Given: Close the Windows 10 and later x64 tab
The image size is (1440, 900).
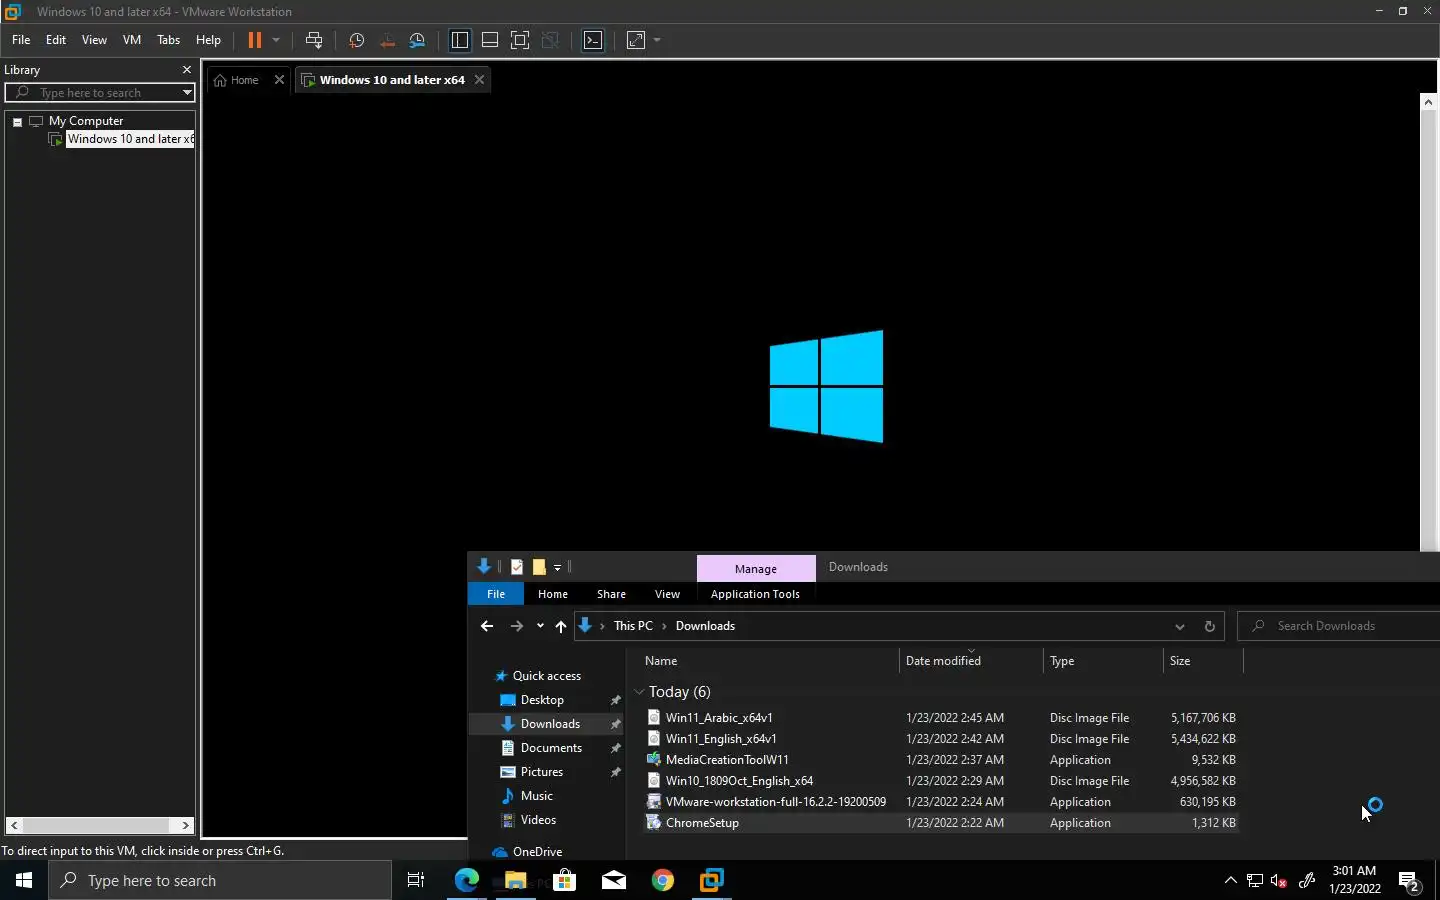Looking at the screenshot, I should pos(479,80).
